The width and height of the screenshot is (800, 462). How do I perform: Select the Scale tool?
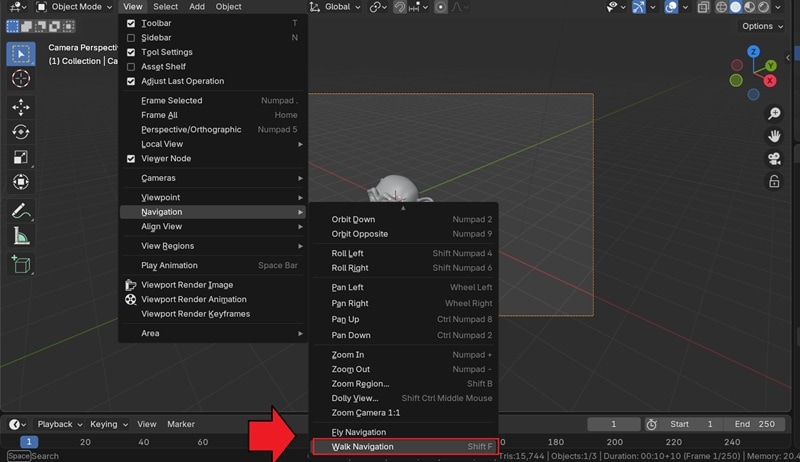[21, 157]
